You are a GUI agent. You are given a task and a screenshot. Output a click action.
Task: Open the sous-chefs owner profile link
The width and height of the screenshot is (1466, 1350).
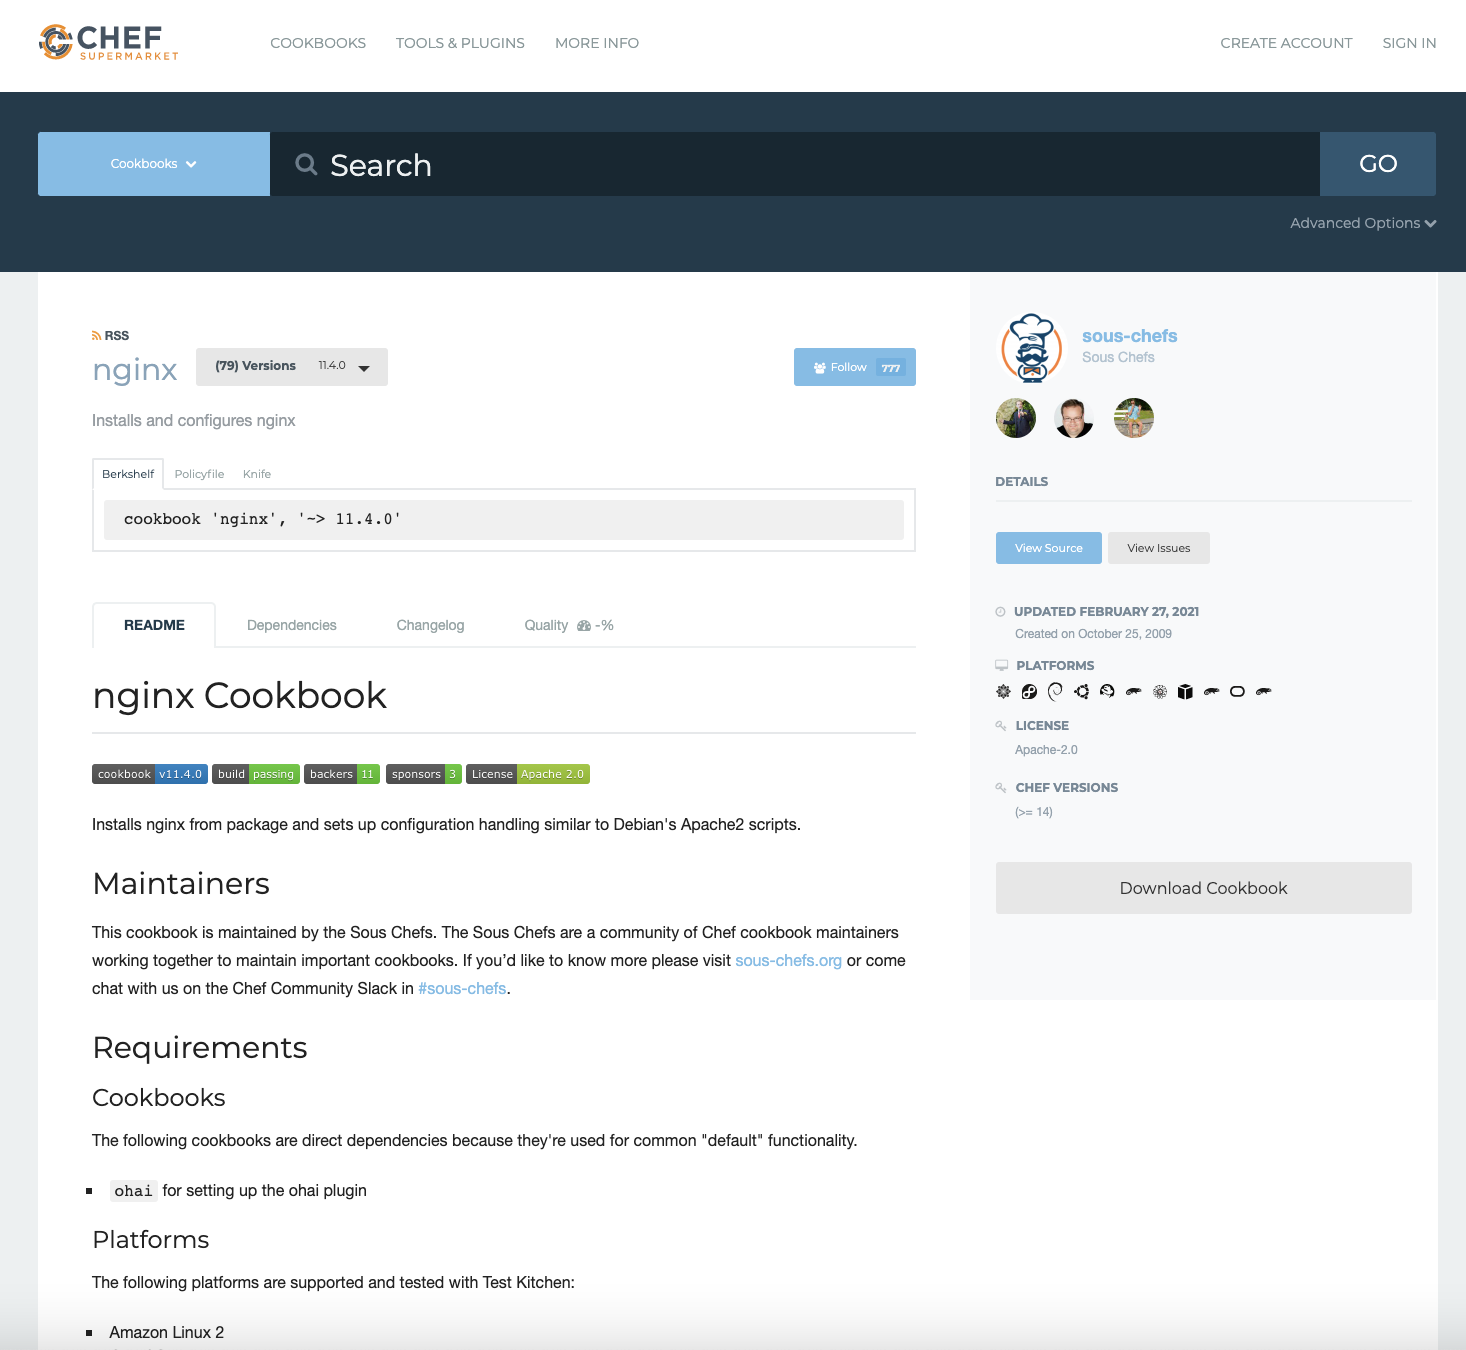(1130, 336)
